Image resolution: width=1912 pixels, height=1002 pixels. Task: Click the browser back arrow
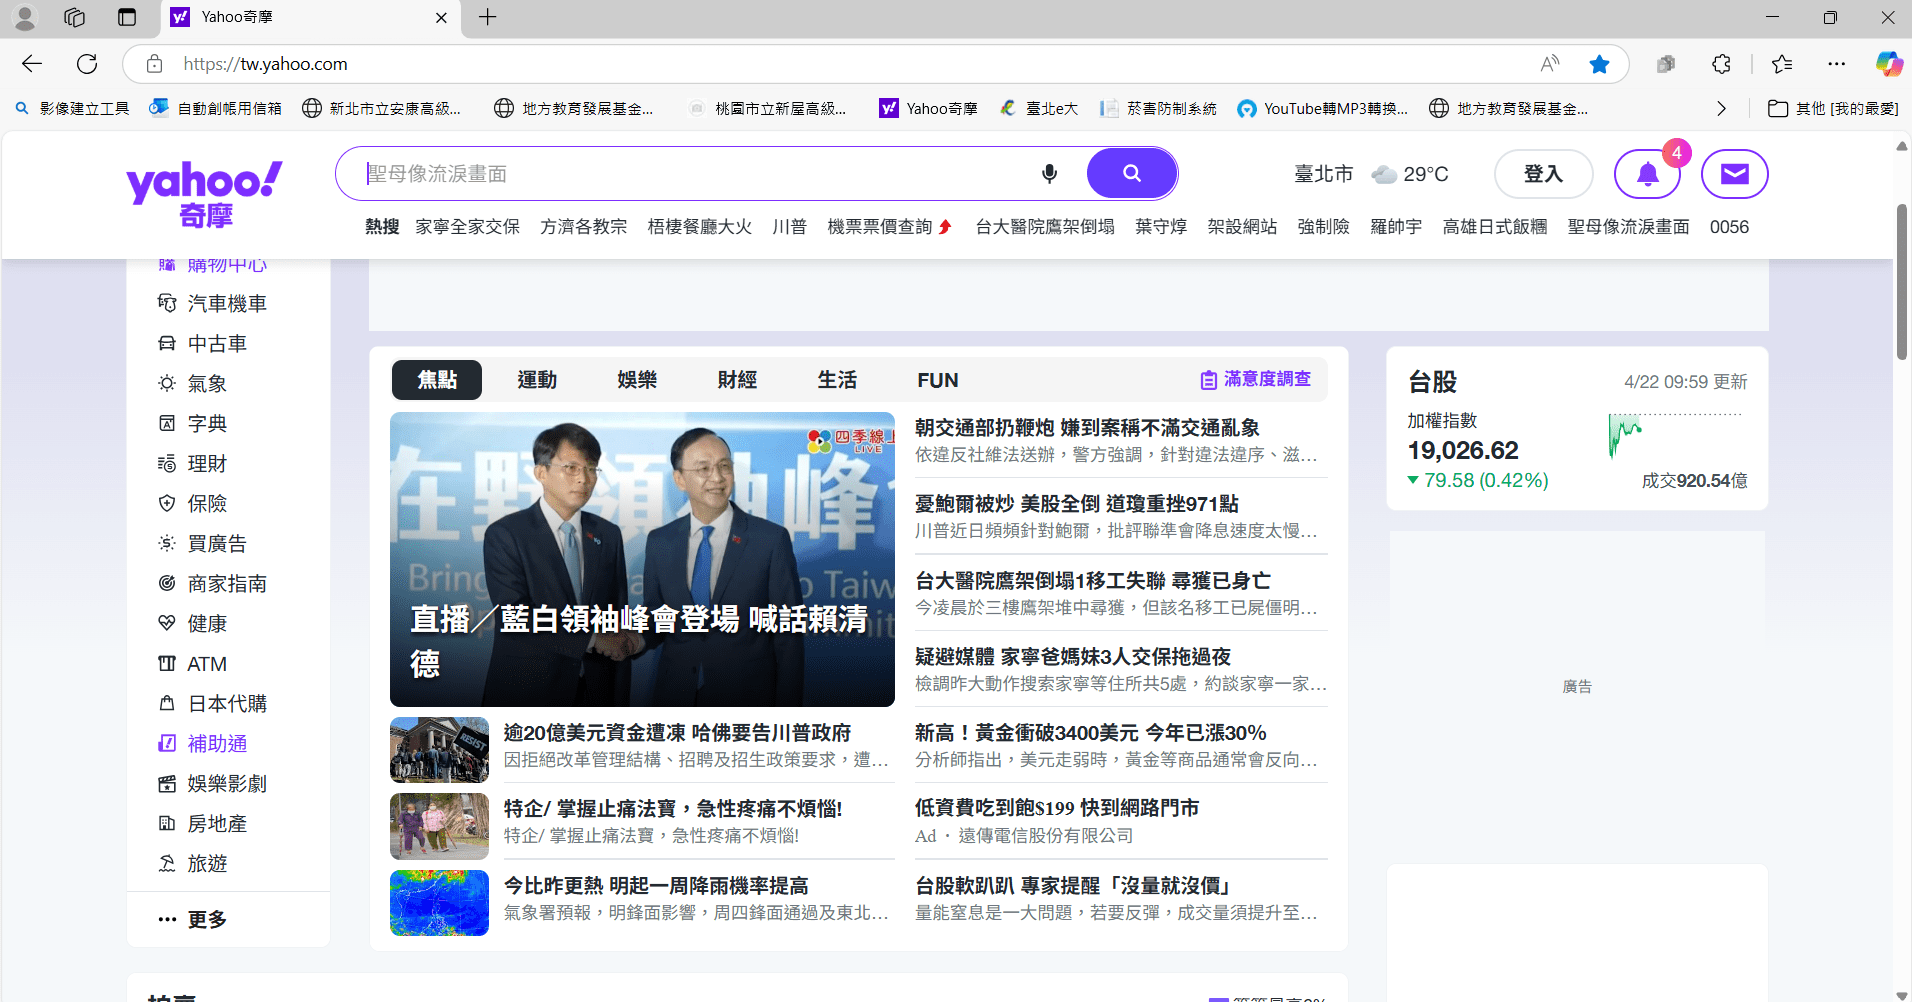[32, 64]
